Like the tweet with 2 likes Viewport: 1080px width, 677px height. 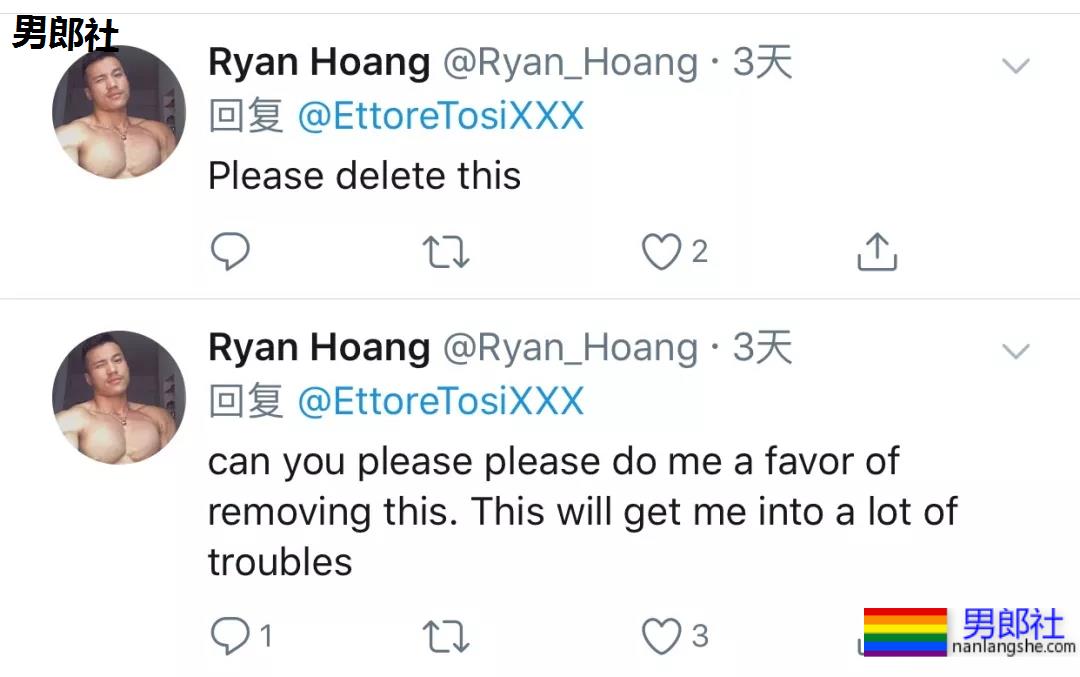[661, 252]
